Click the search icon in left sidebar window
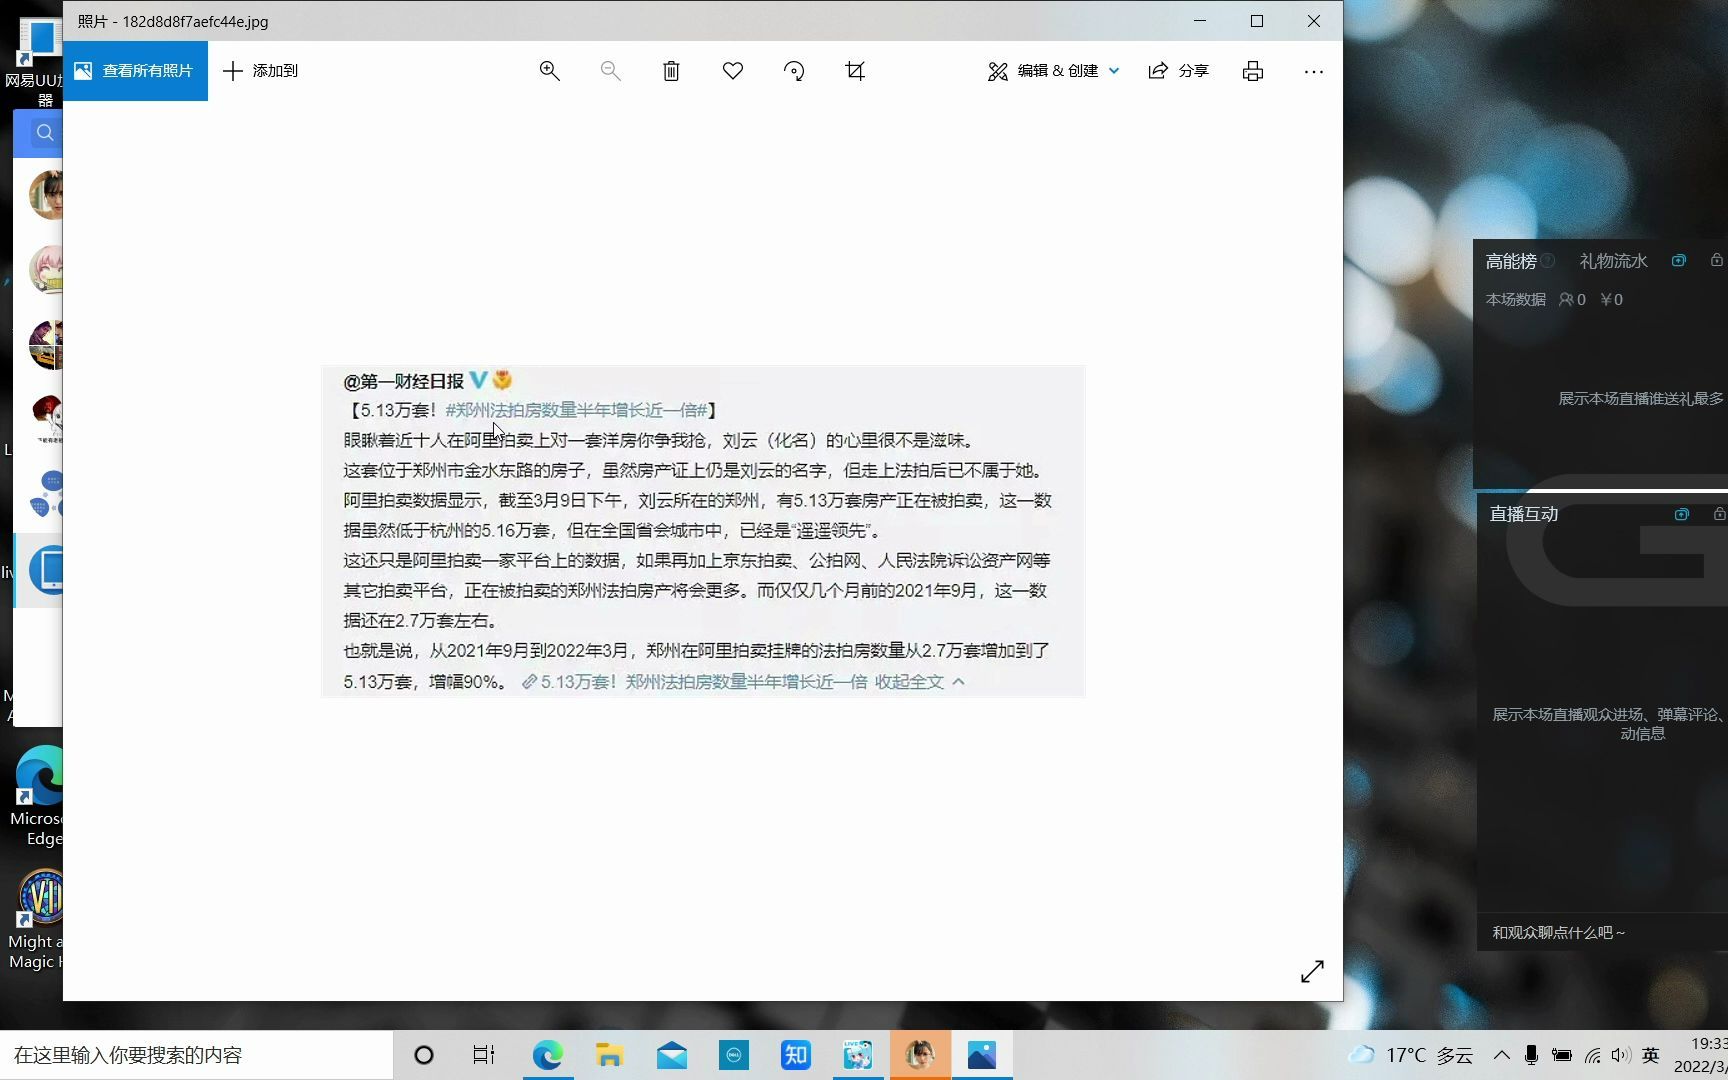1728x1080 pixels. click(x=45, y=132)
